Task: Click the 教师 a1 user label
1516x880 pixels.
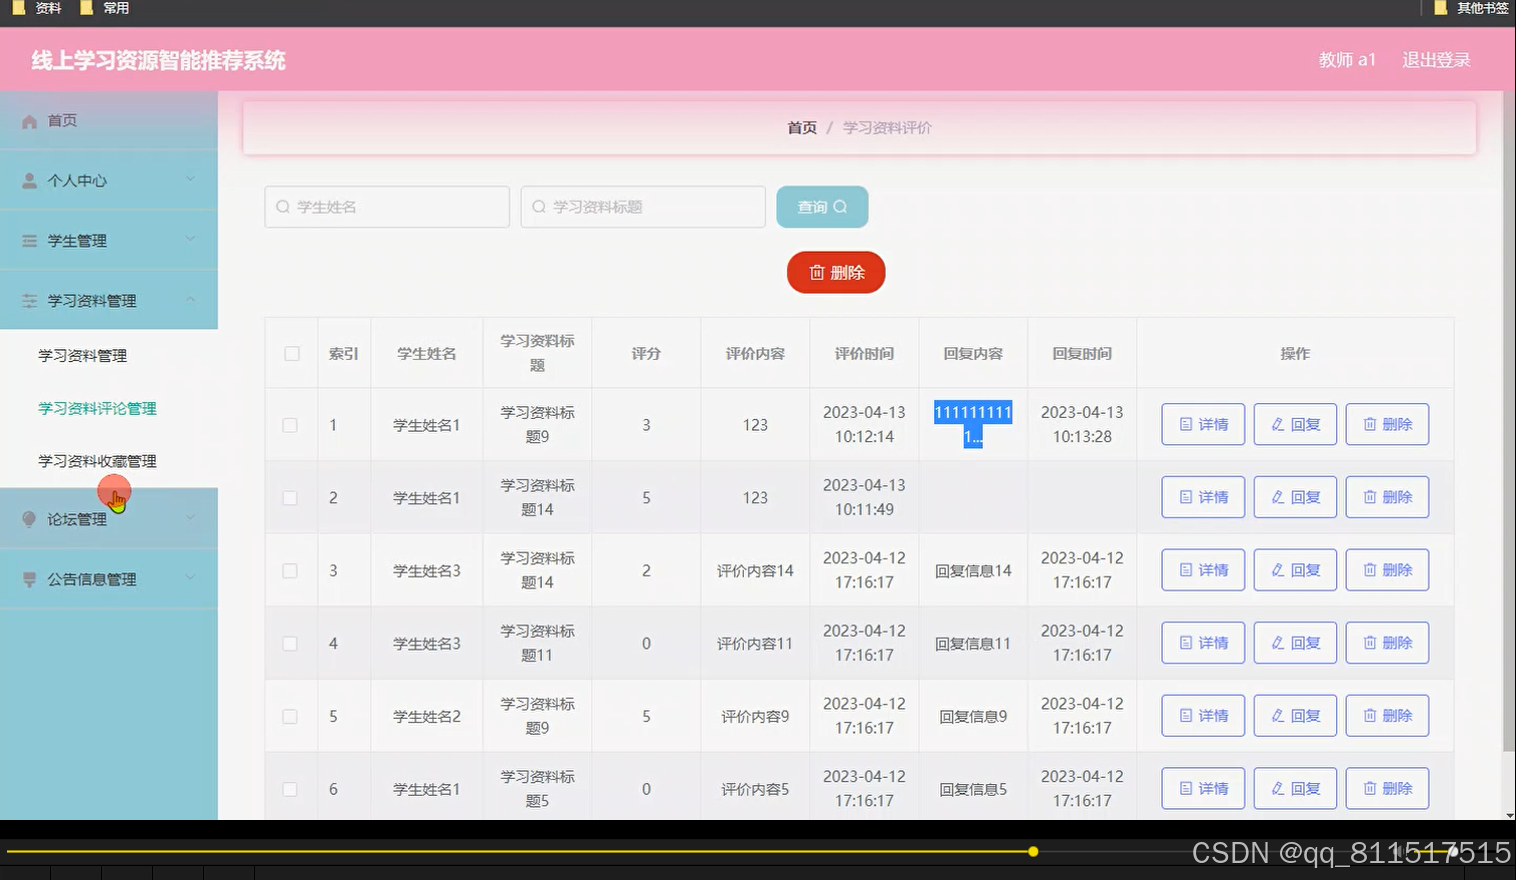Action: click(x=1347, y=60)
